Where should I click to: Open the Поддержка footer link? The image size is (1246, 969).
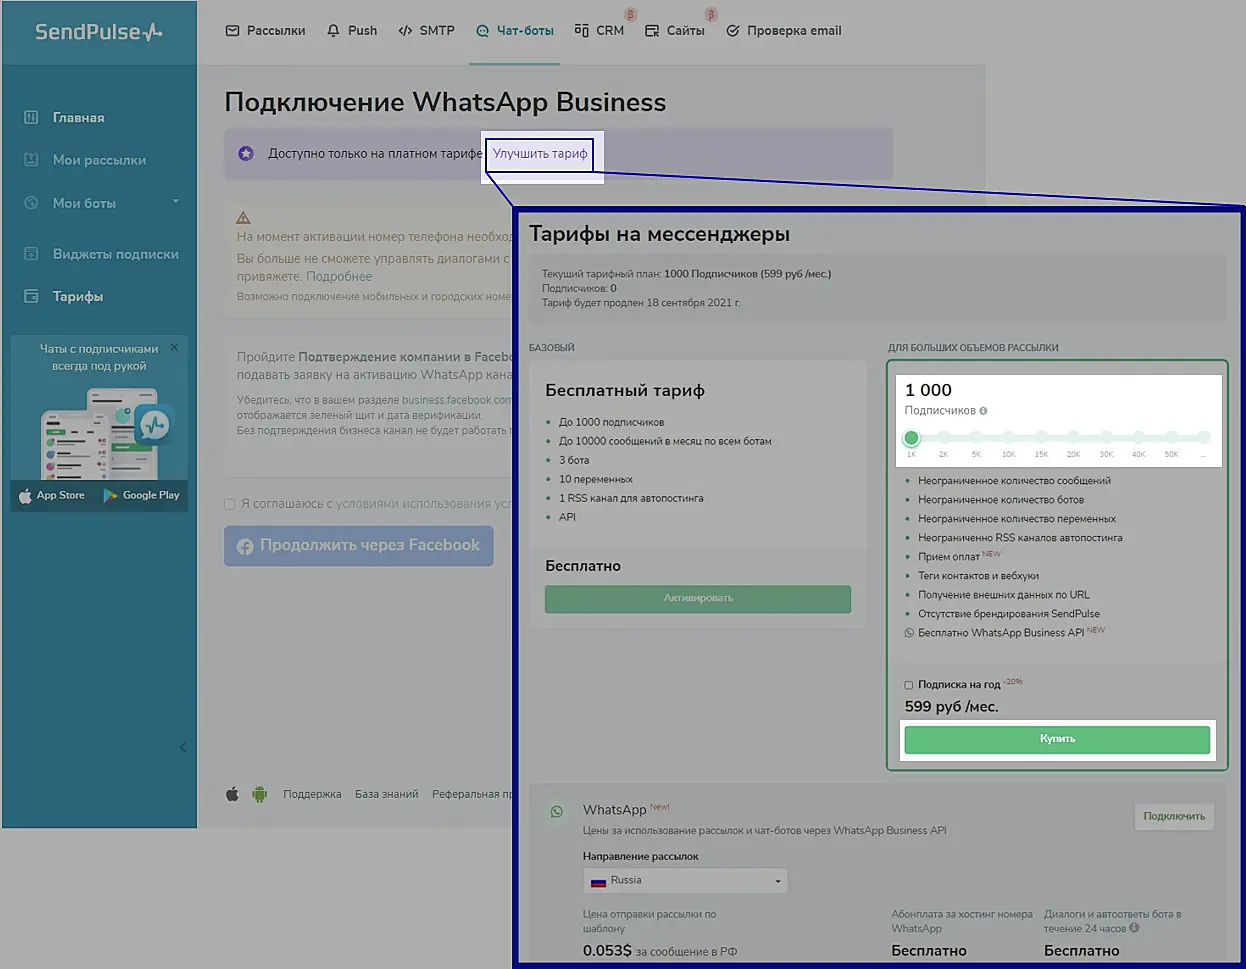coord(312,794)
